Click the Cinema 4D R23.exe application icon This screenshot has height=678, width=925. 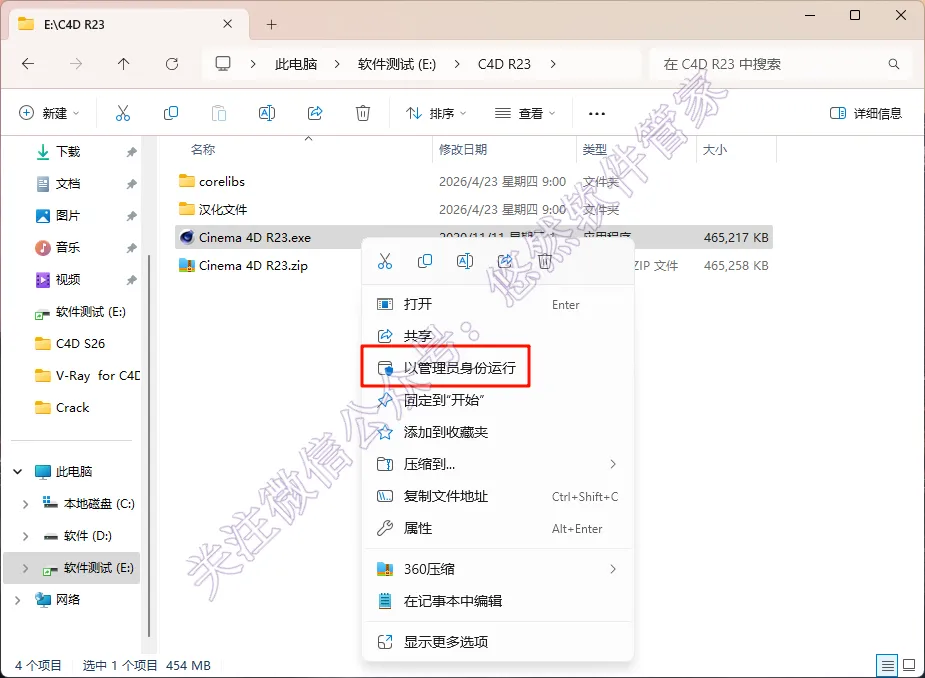click(x=187, y=237)
